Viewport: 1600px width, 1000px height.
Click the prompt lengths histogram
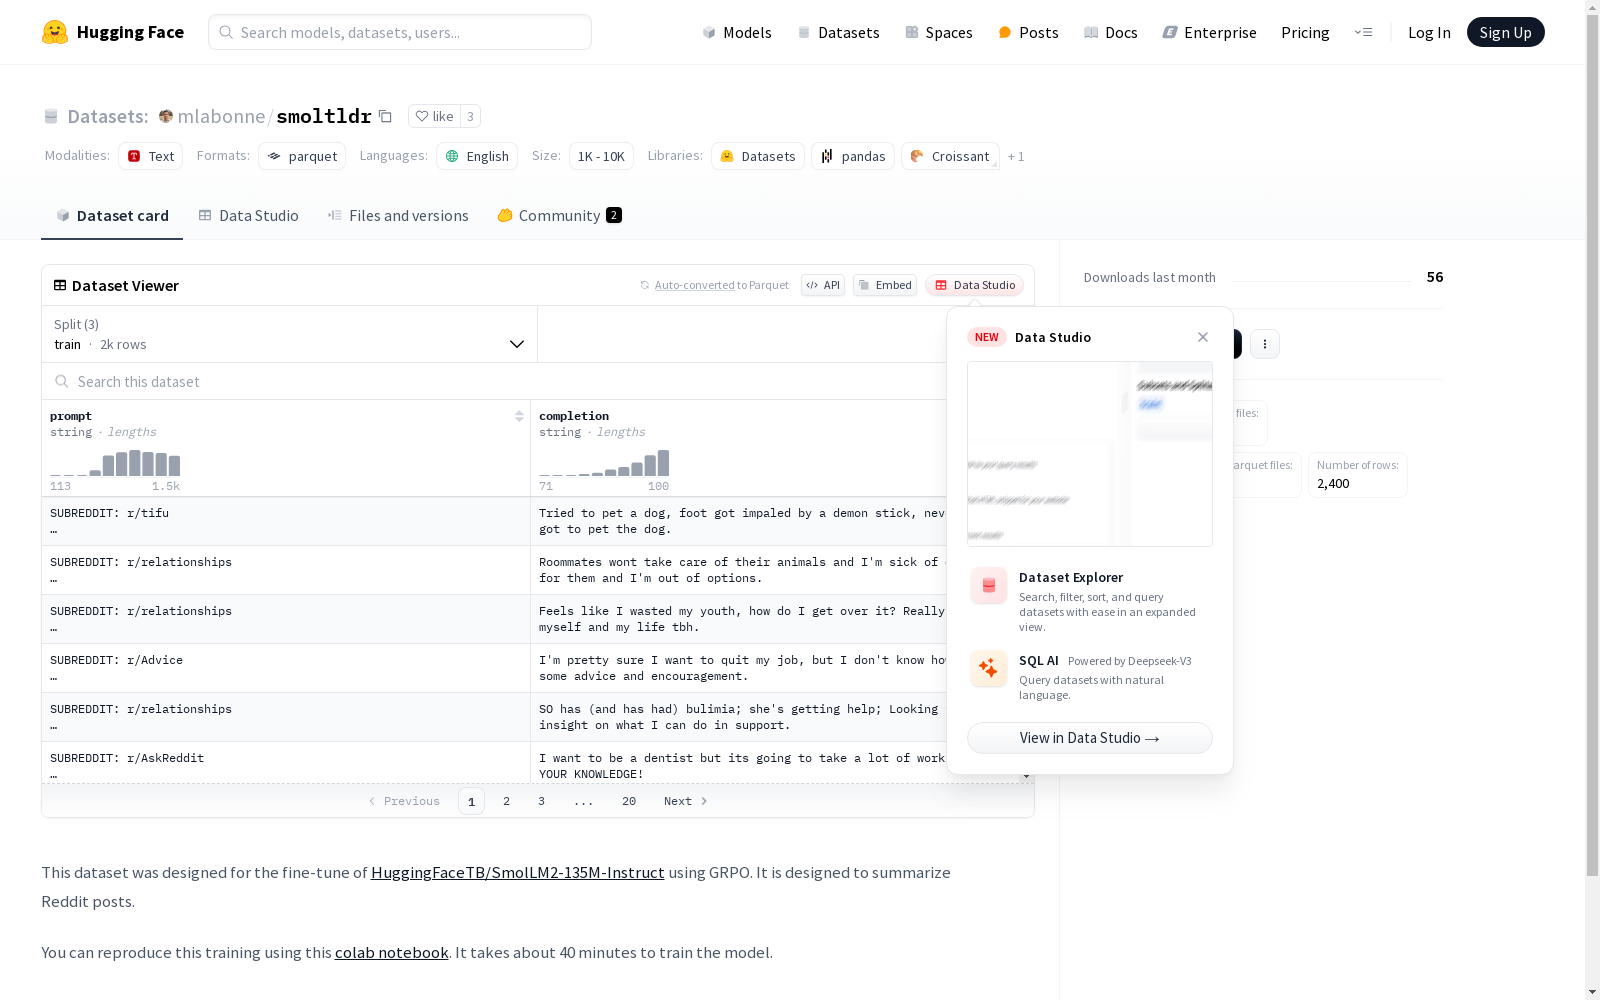coord(115,463)
